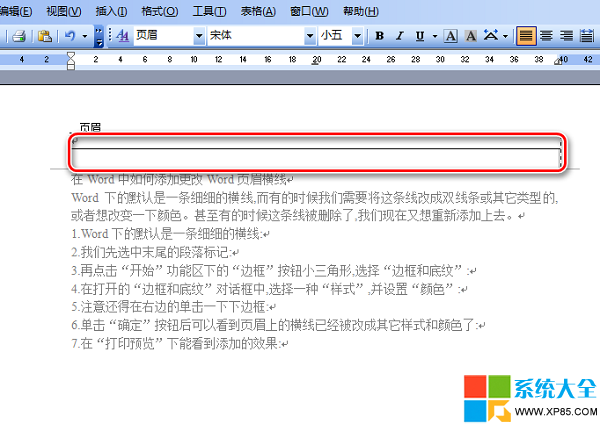
Task: Toggle Italic formatting
Action: click(399, 36)
